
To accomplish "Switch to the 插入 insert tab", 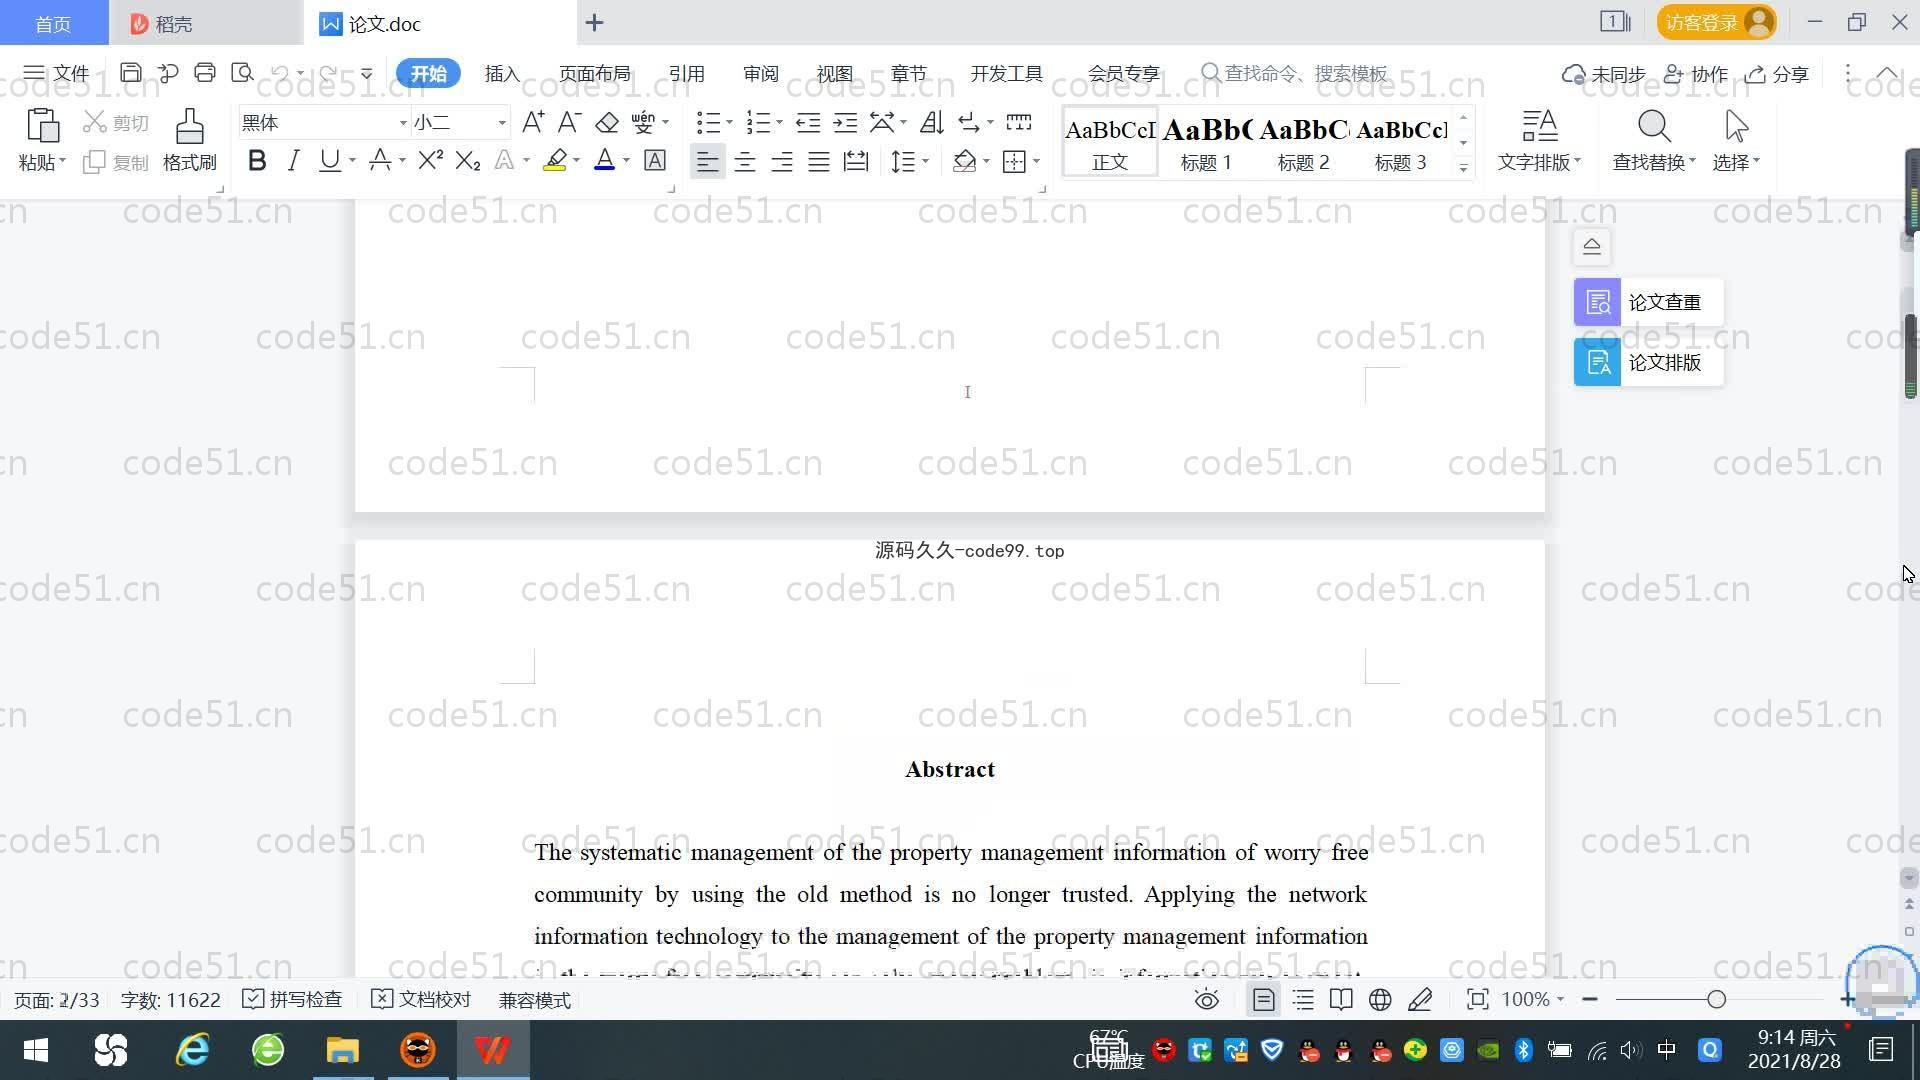I will coord(502,73).
